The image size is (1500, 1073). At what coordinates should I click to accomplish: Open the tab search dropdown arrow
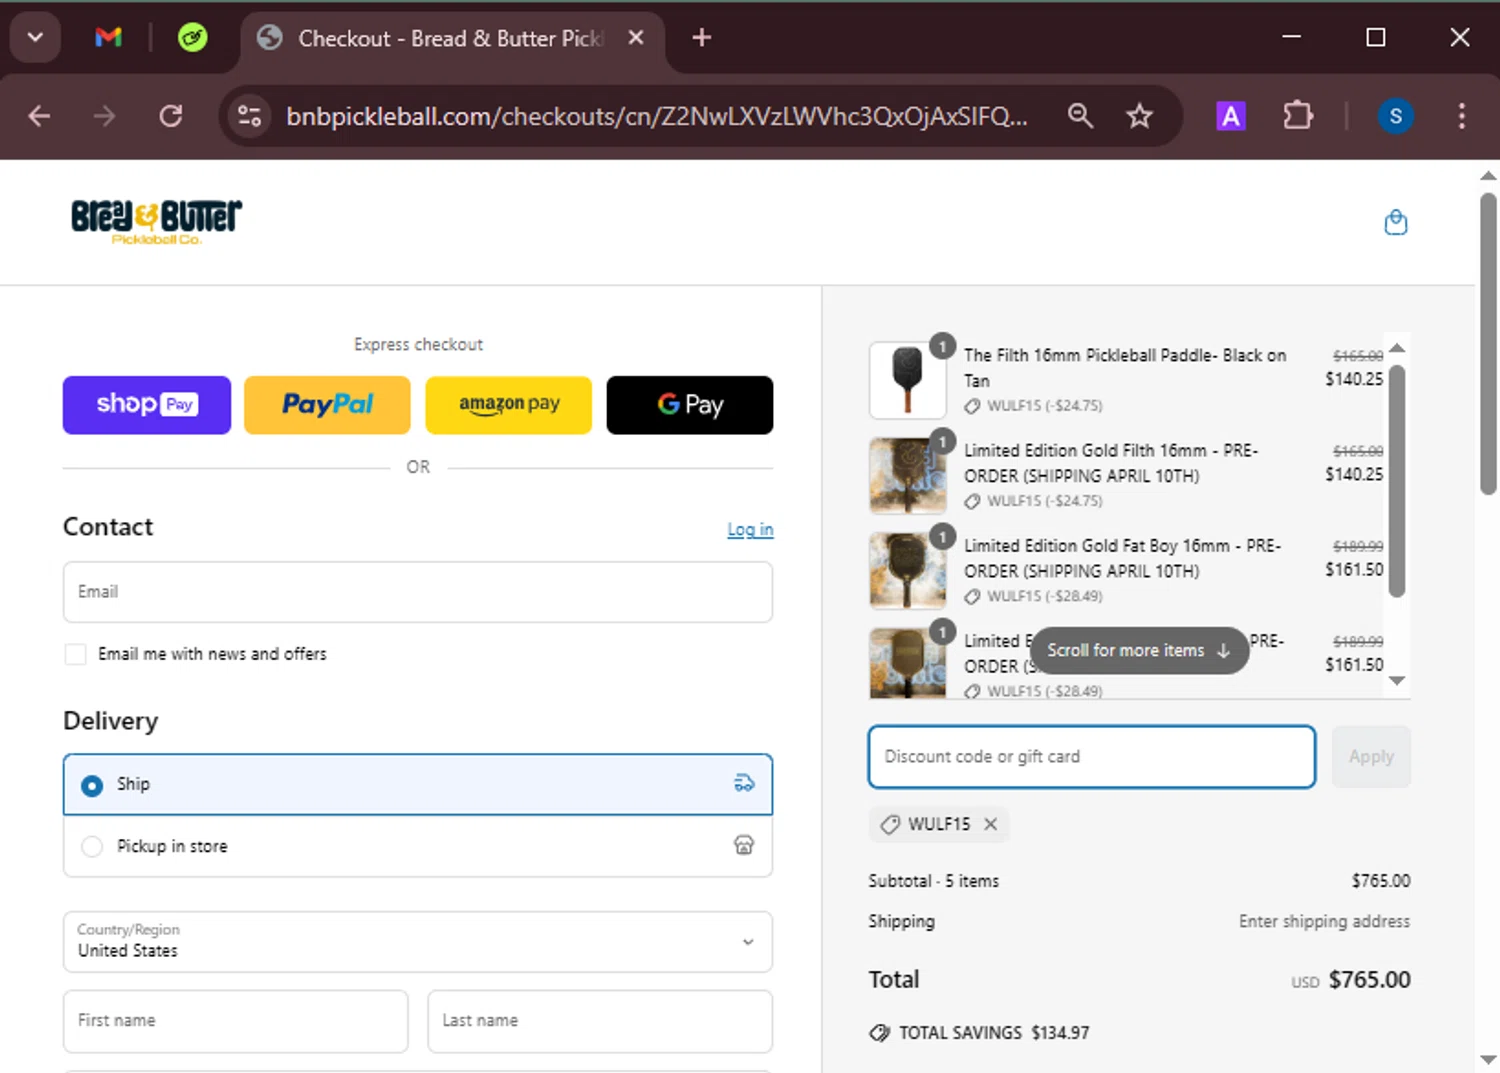(x=36, y=38)
